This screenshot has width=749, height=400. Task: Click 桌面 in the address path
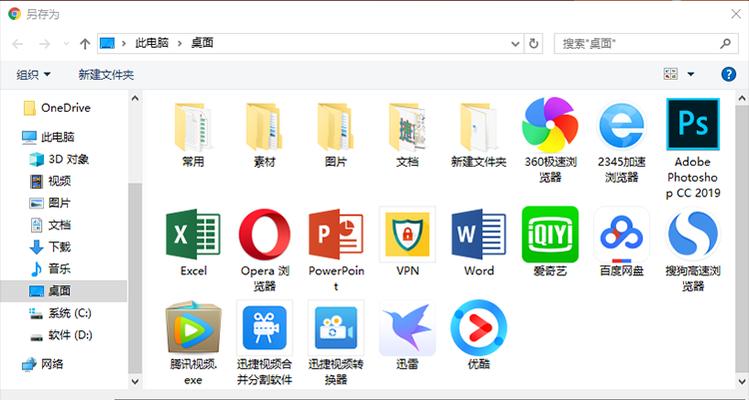click(x=202, y=43)
